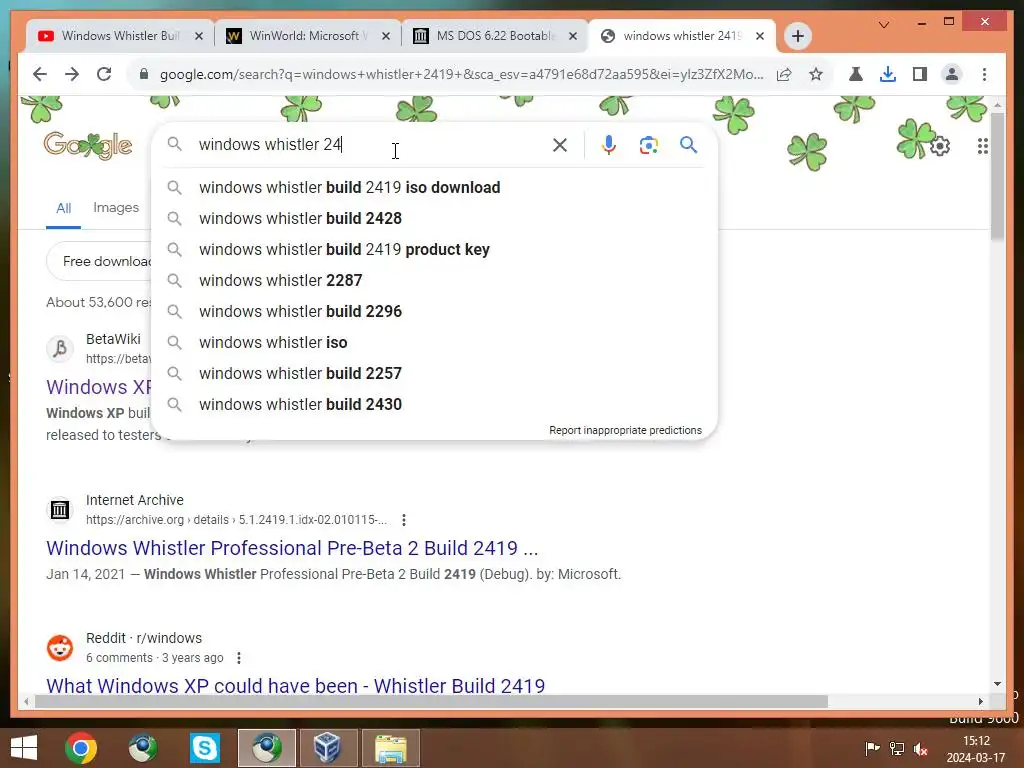Close the WinWorld tab
The width and height of the screenshot is (1024, 768).
386,36
